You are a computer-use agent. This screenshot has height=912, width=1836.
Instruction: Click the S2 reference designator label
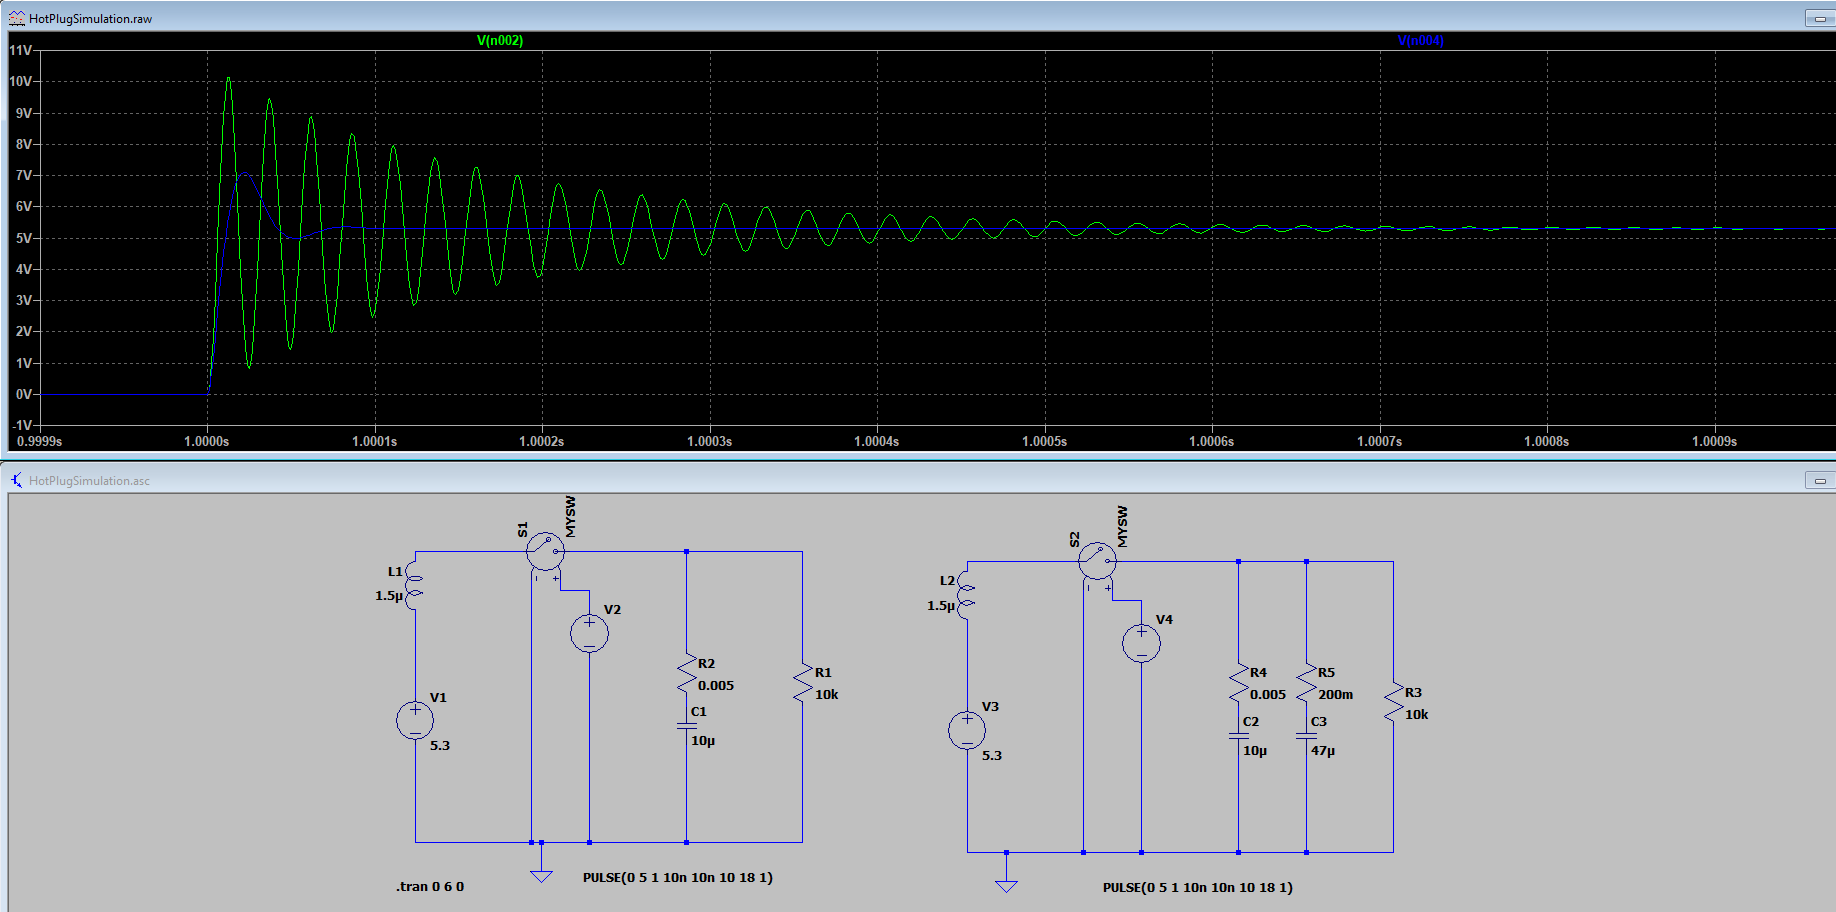click(1074, 539)
